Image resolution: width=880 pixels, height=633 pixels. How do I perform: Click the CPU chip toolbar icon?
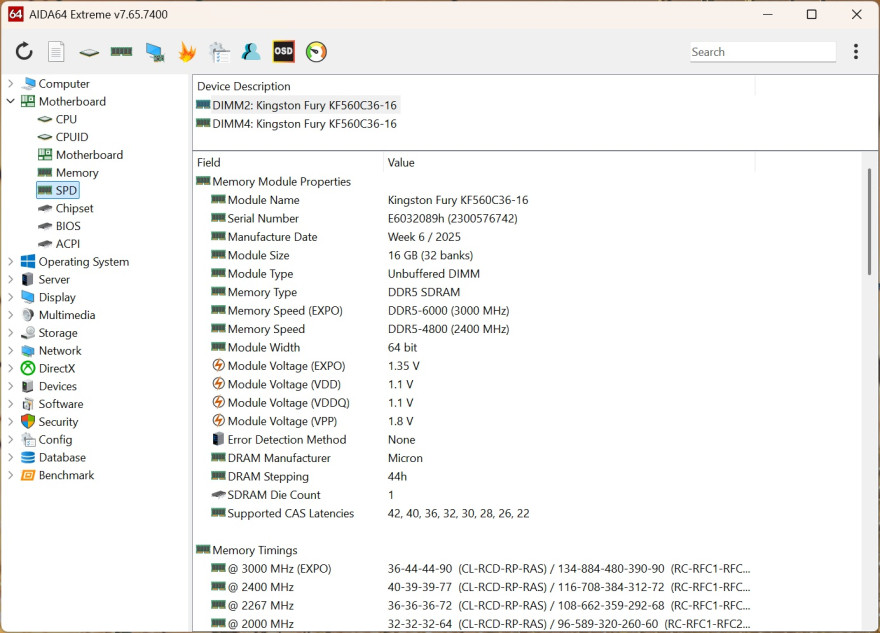[89, 52]
